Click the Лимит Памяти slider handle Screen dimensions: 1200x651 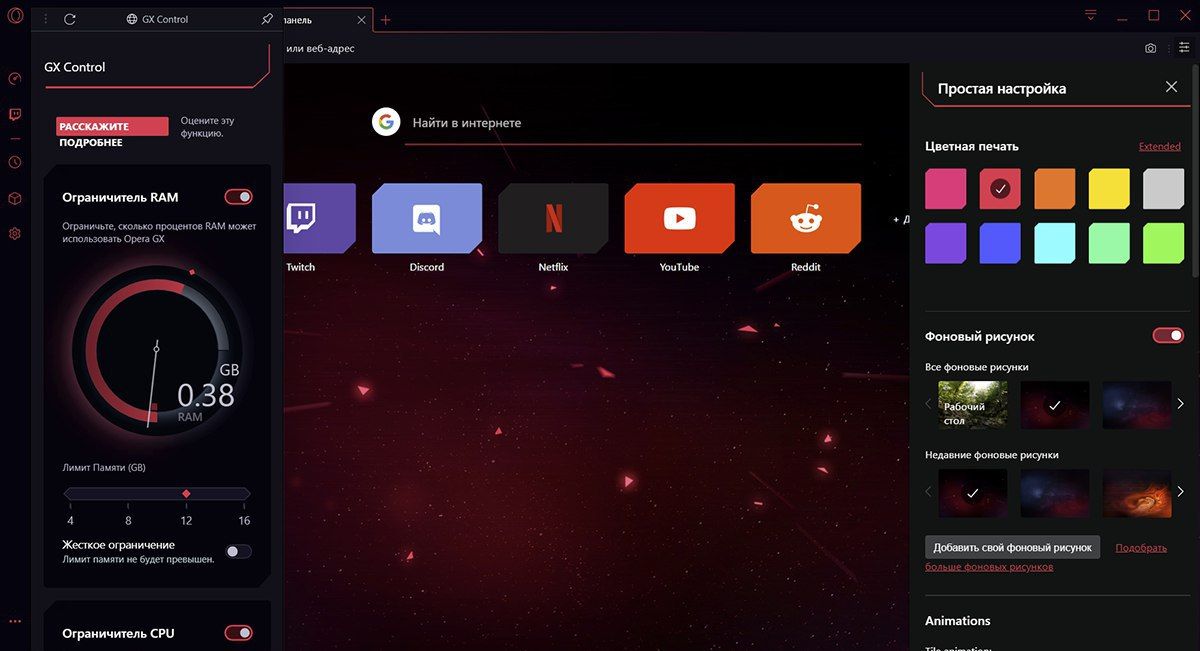186,494
